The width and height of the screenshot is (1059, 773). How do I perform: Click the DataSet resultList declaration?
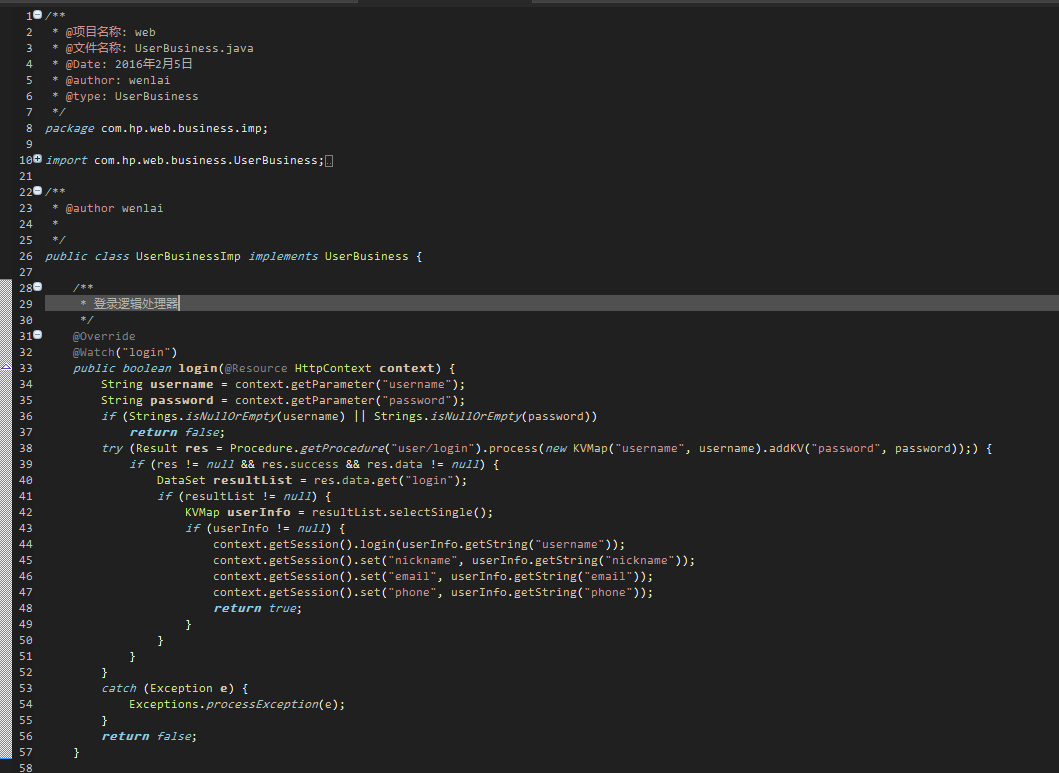click(x=224, y=480)
